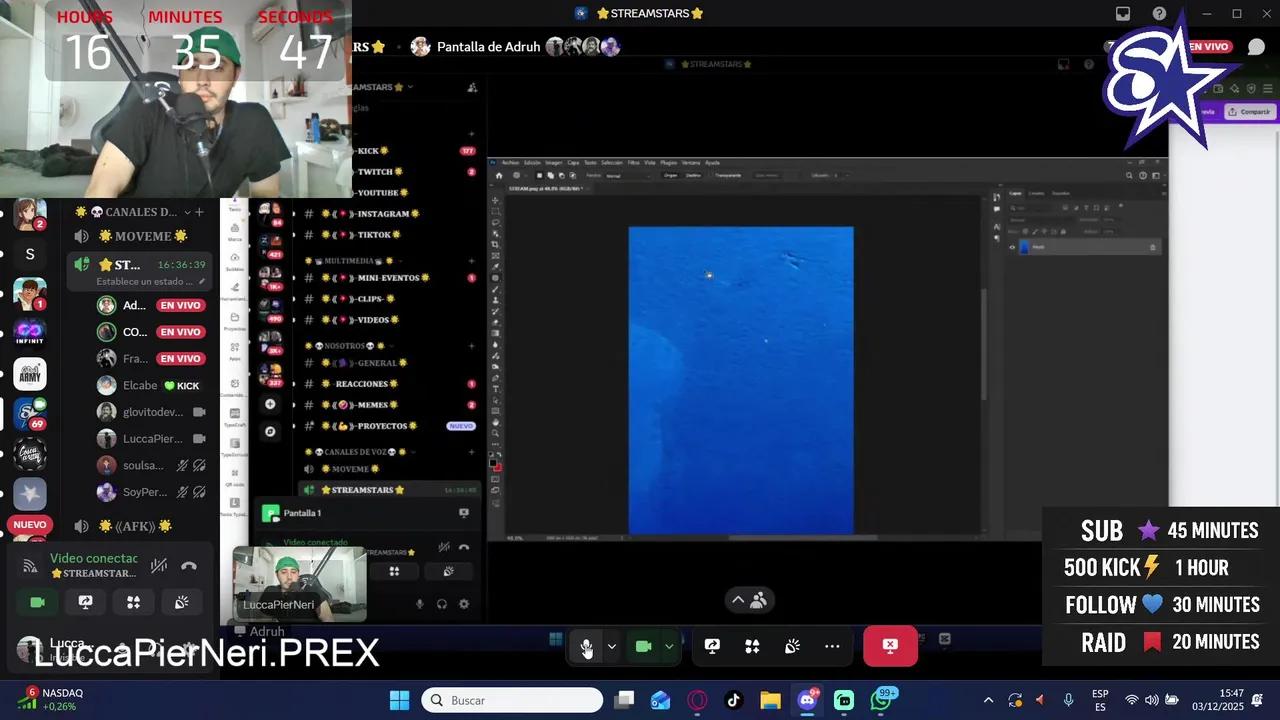This screenshot has height=720, width=1280.
Task: Disconnect from voice with the hang-up icon
Action: point(189,565)
